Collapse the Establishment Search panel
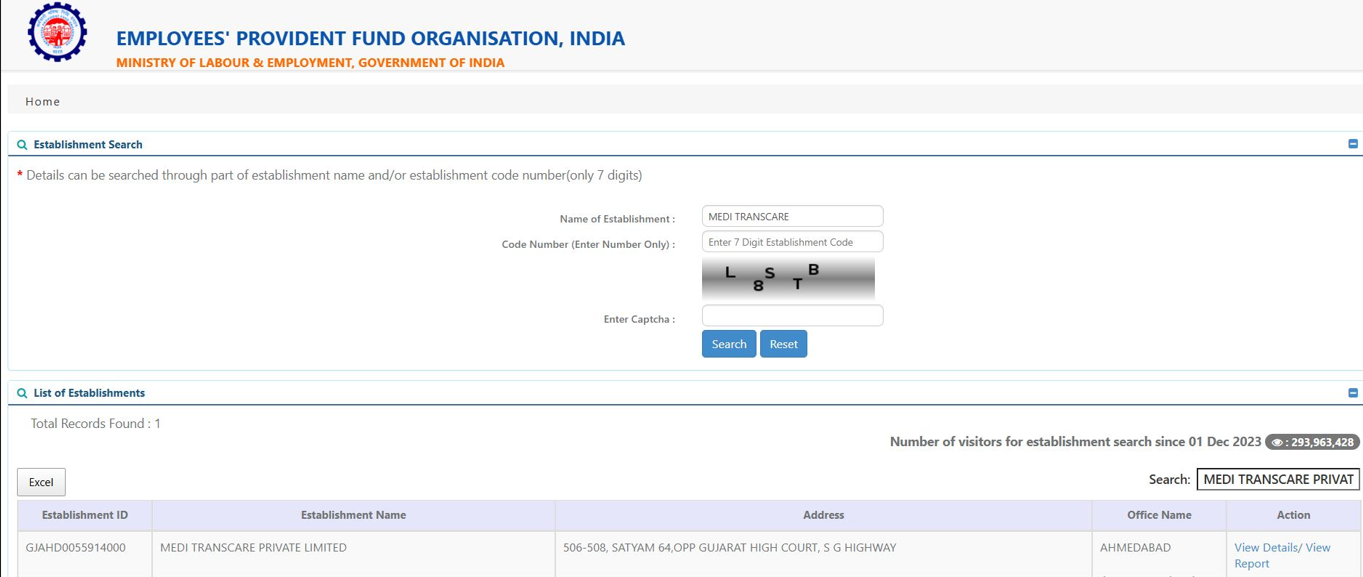Screen dimensions: 1363x577 1352,144
